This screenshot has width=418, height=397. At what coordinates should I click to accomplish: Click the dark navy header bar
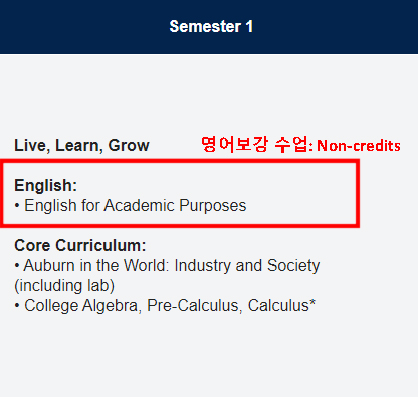point(209,27)
